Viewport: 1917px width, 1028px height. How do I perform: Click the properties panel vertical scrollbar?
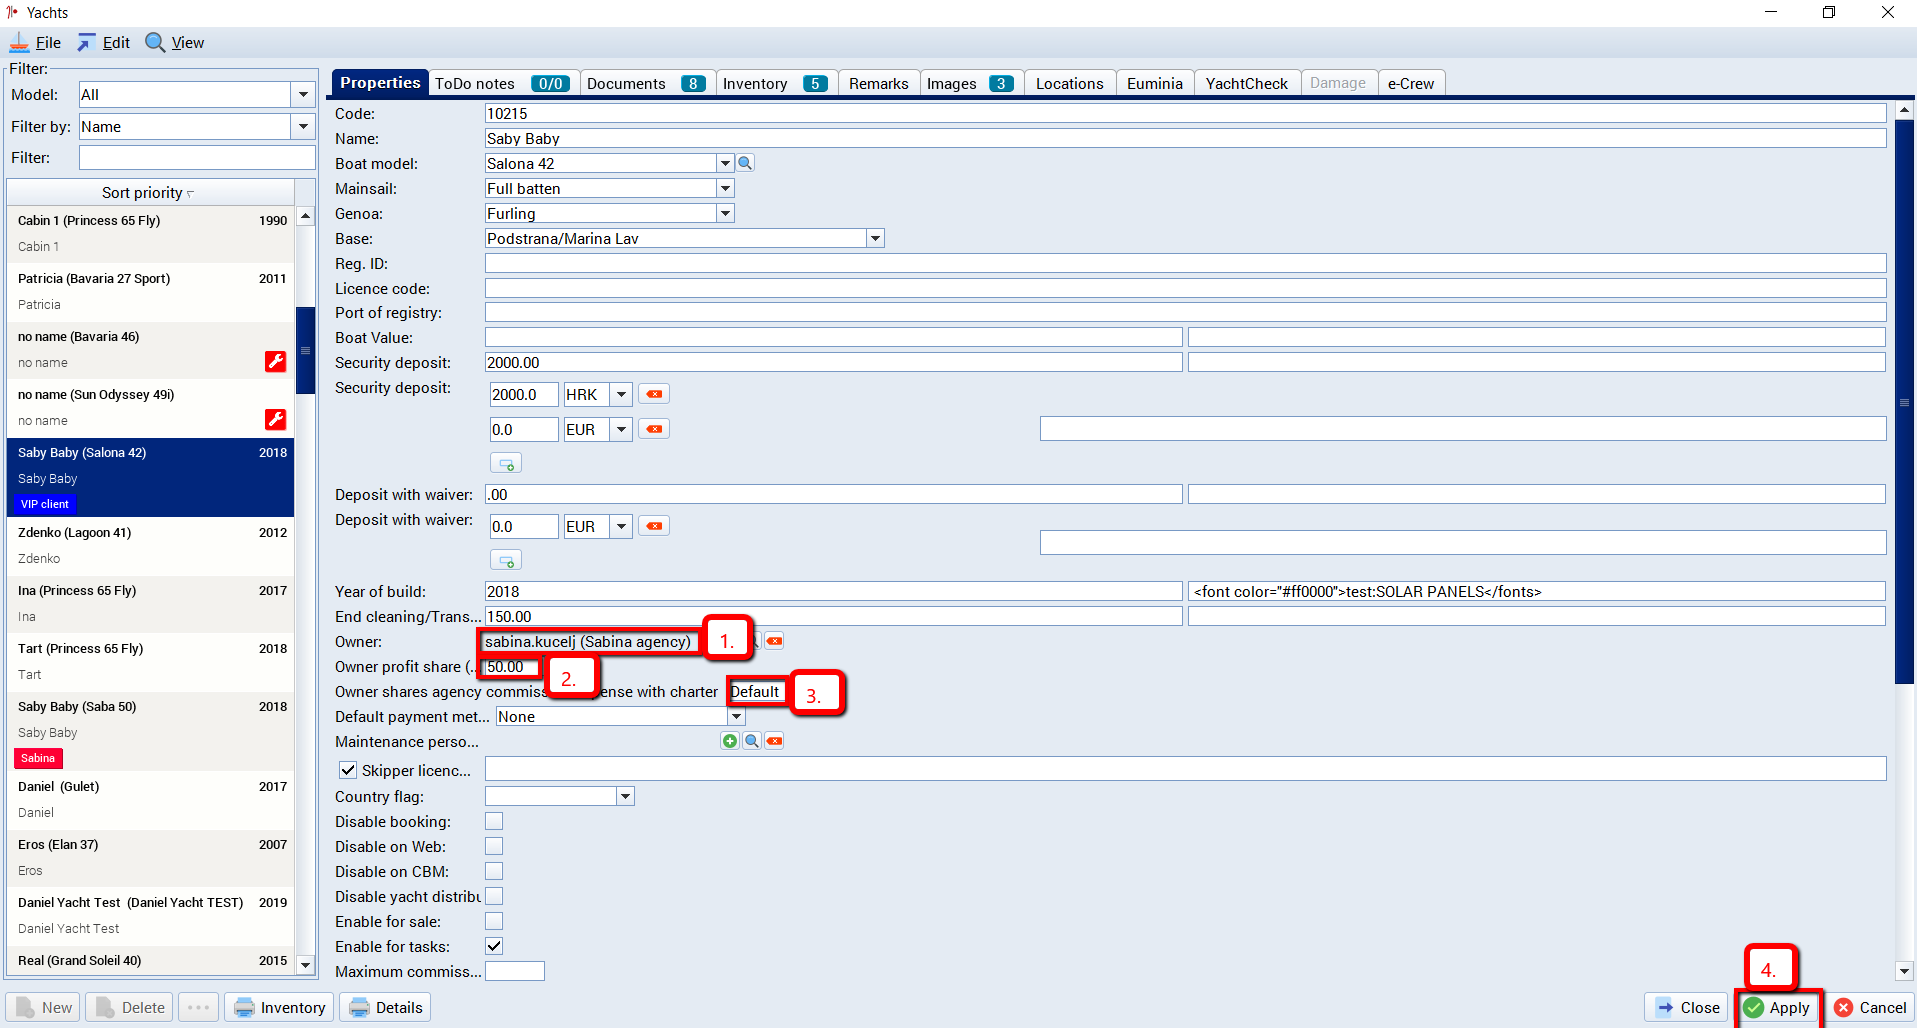[x=1904, y=400]
